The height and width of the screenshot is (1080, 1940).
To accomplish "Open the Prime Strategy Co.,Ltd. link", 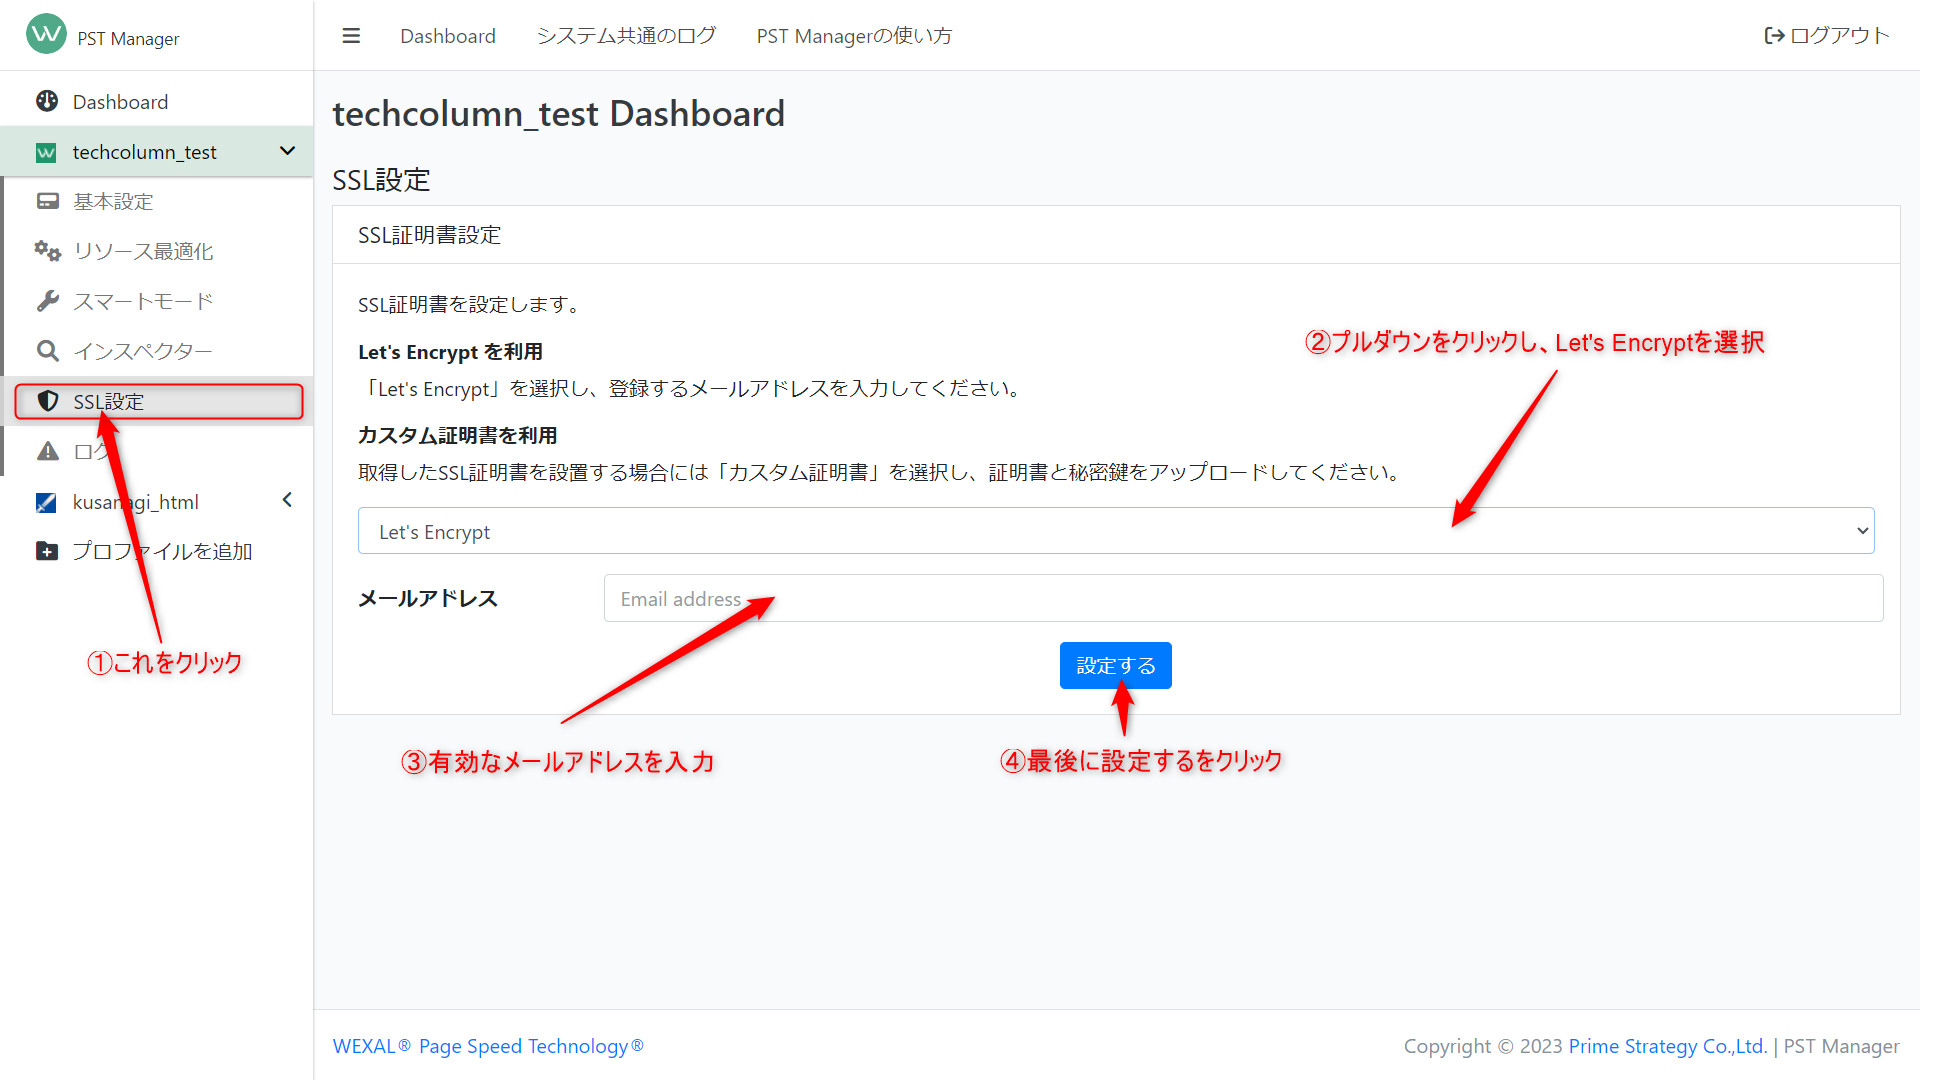I will point(1667,1046).
